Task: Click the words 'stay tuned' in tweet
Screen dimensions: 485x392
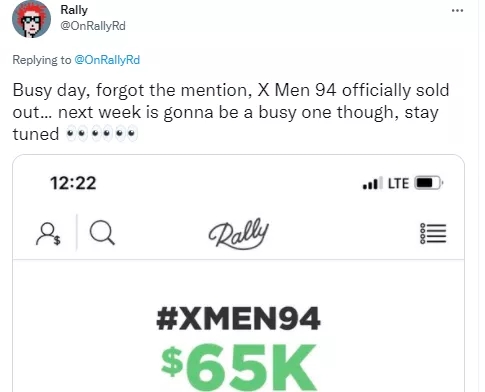Action: click(x=226, y=123)
